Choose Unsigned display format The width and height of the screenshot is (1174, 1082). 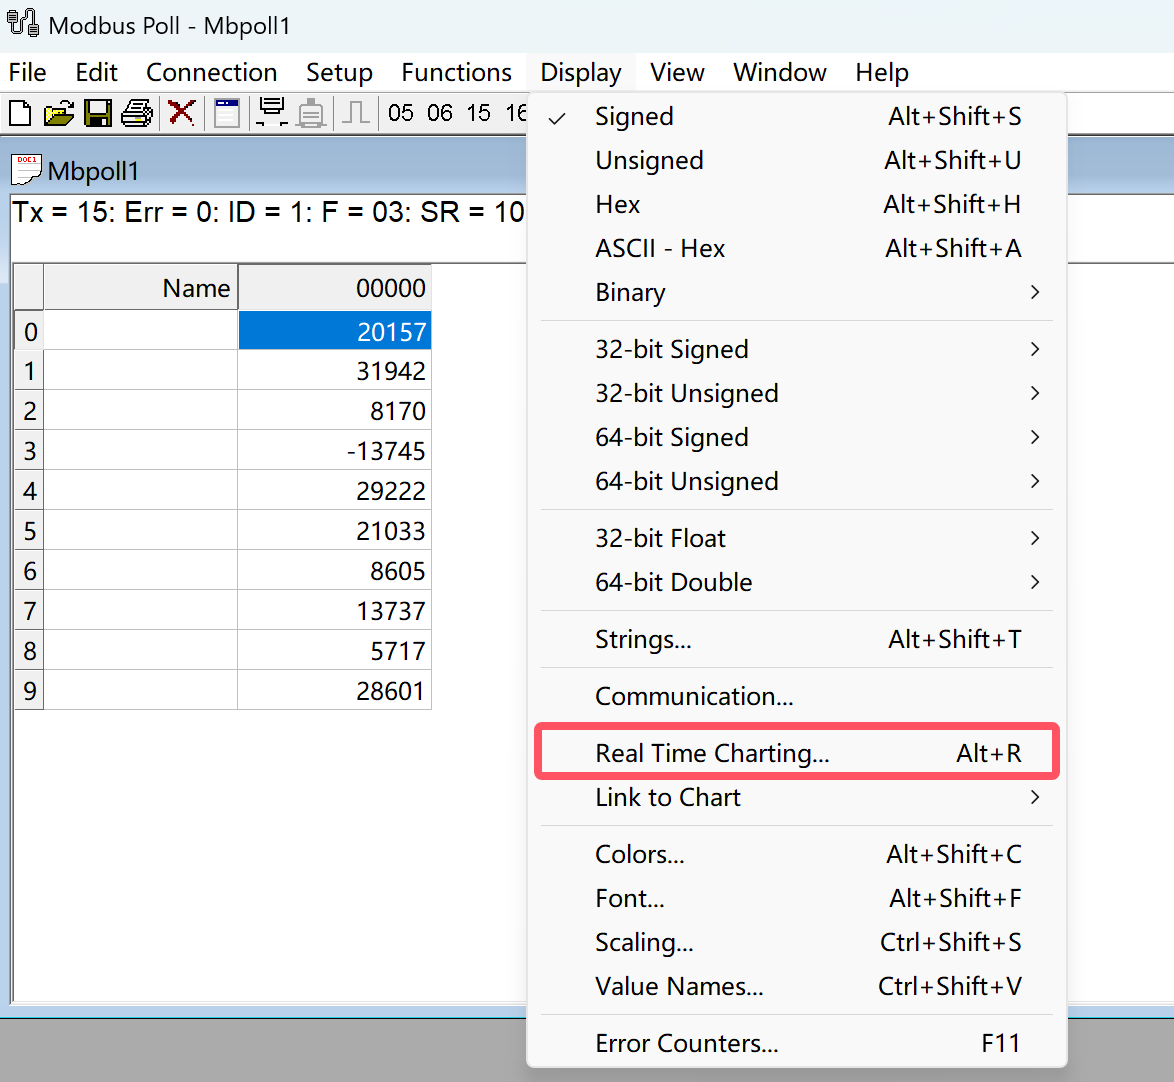[797, 160]
